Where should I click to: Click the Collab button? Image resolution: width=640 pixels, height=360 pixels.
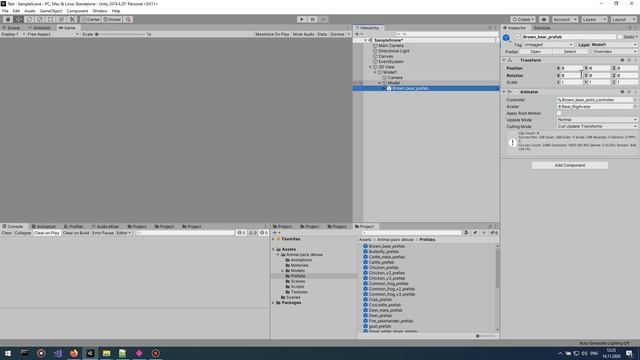click(523, 19)
